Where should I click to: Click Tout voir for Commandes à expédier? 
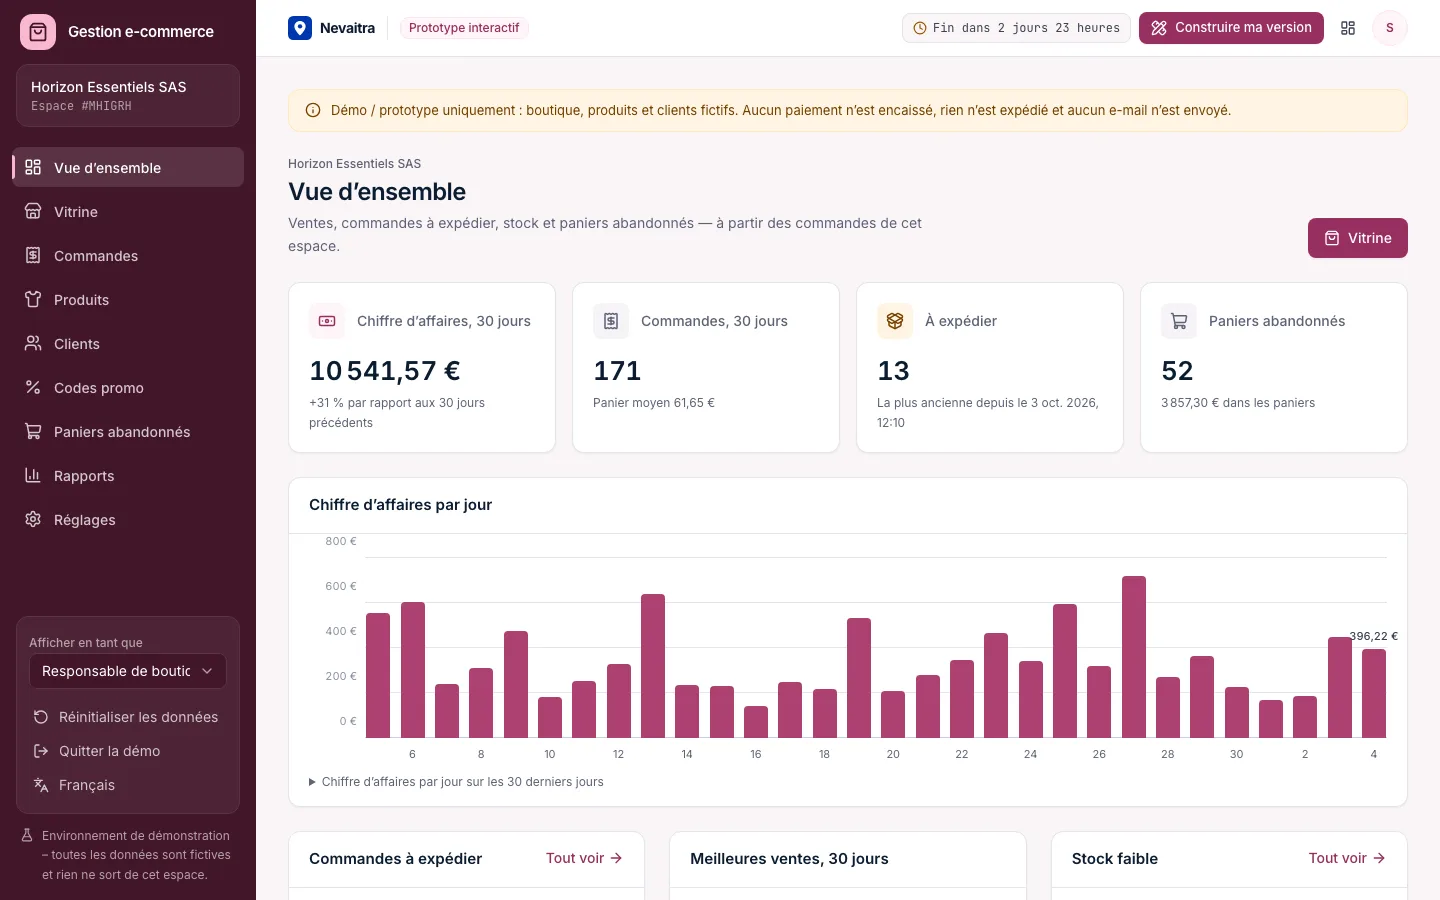pyautogui.click(x=584, y=858)
